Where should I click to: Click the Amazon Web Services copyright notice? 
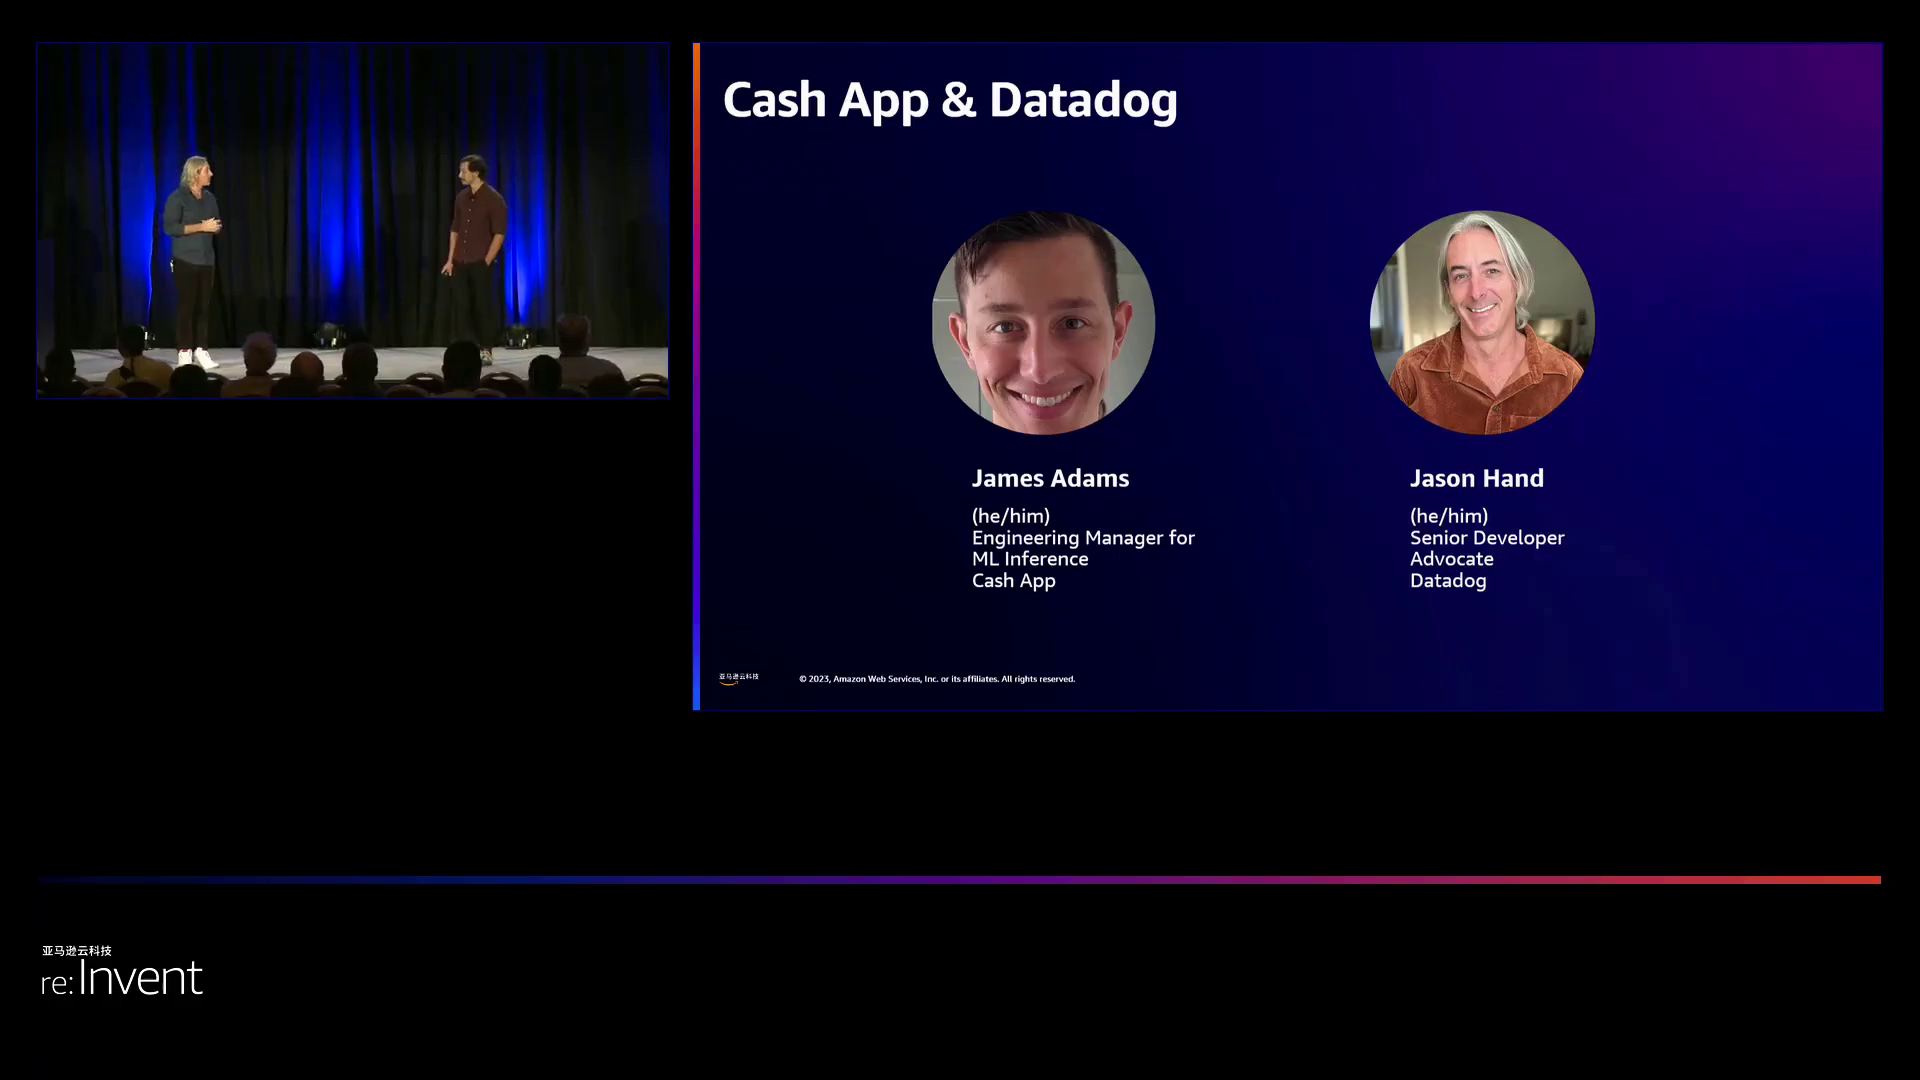pyautogui.click(x=936, y=679)
